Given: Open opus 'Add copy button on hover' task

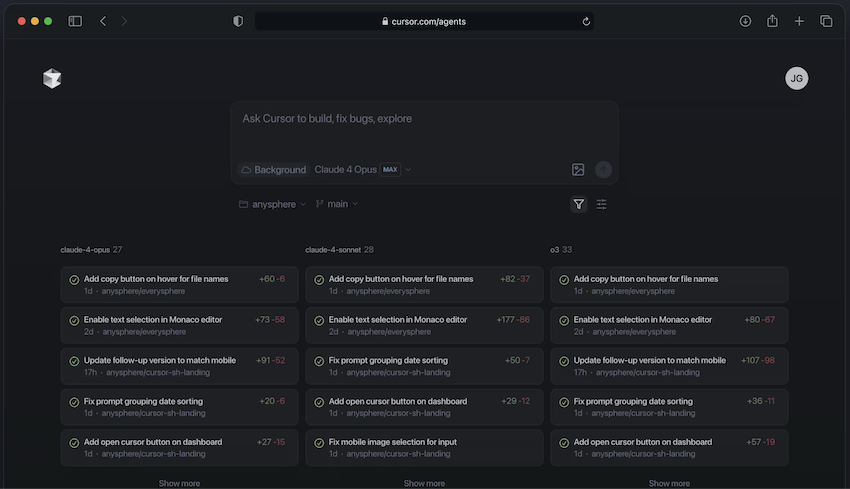Looking at the screenshot, I should 179,285.
